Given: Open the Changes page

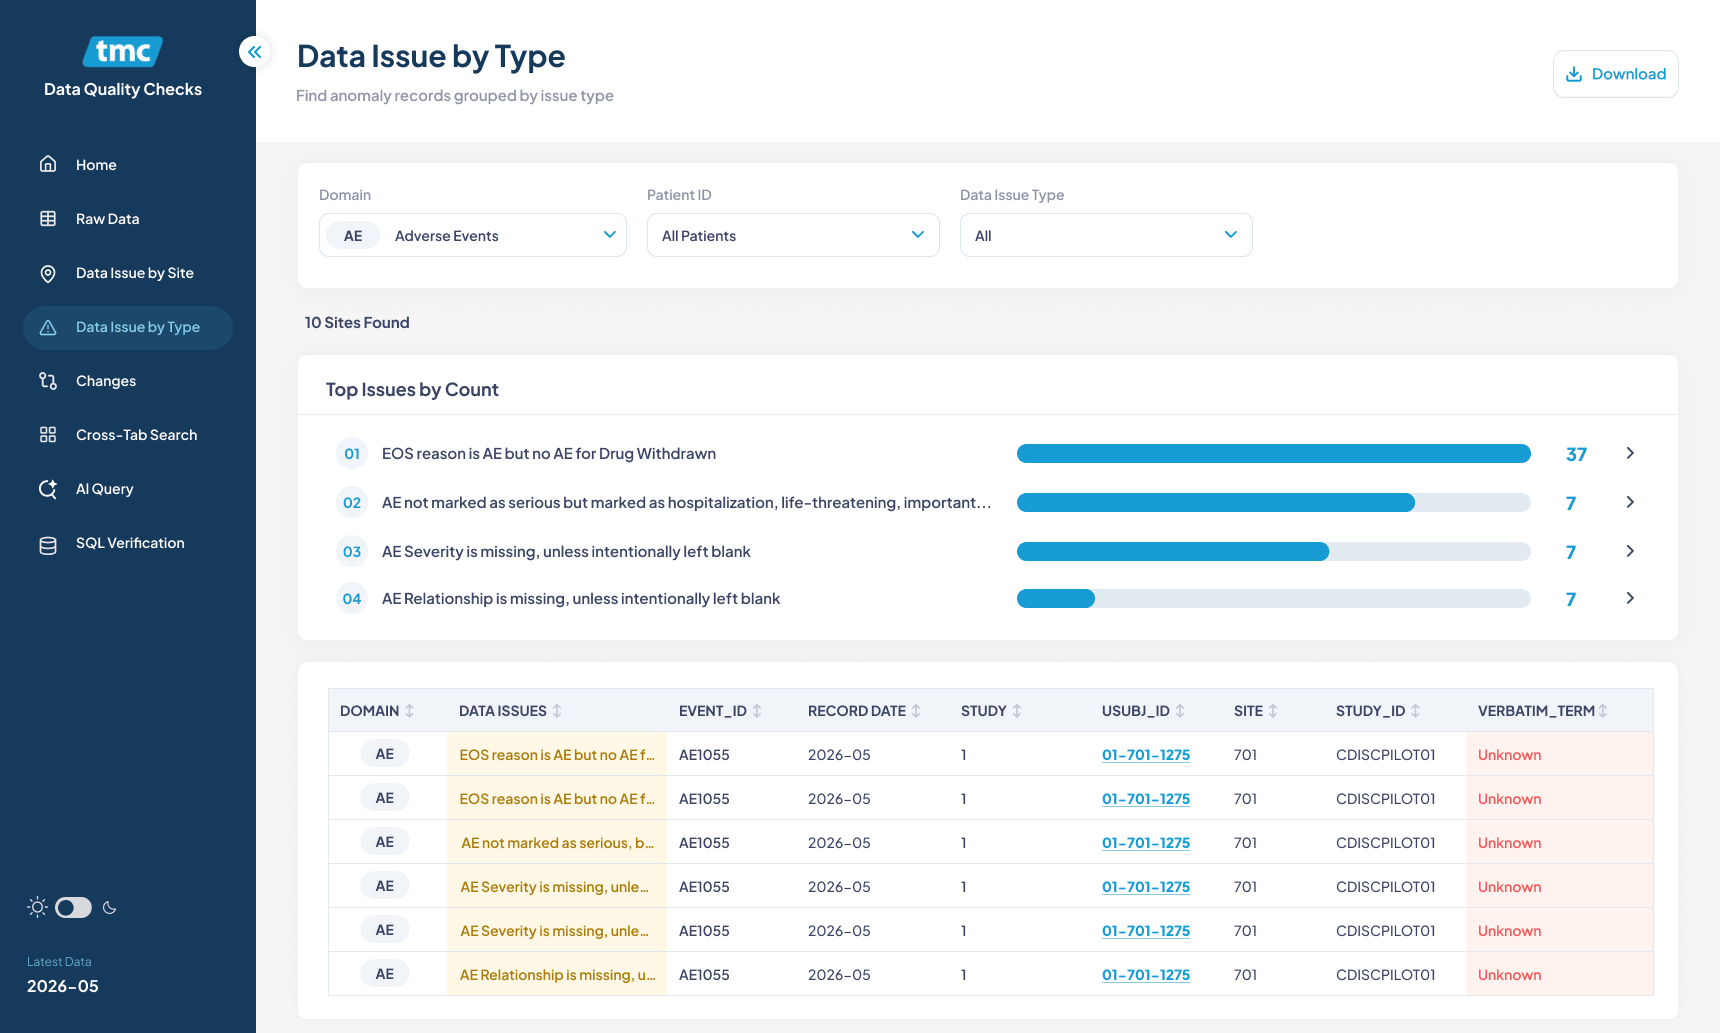Looking at the screenshot, I should click(128, 381).
